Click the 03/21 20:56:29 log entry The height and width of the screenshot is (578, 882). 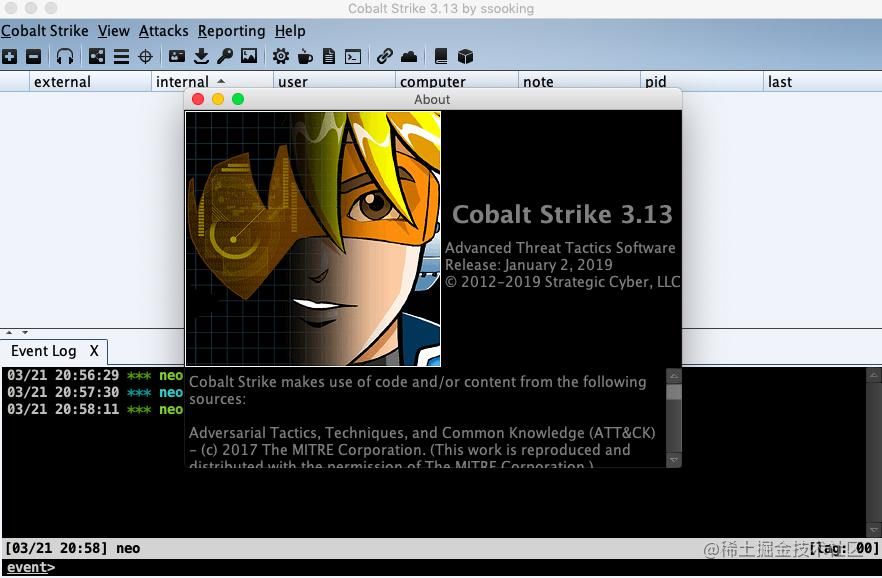click(94, 375)
